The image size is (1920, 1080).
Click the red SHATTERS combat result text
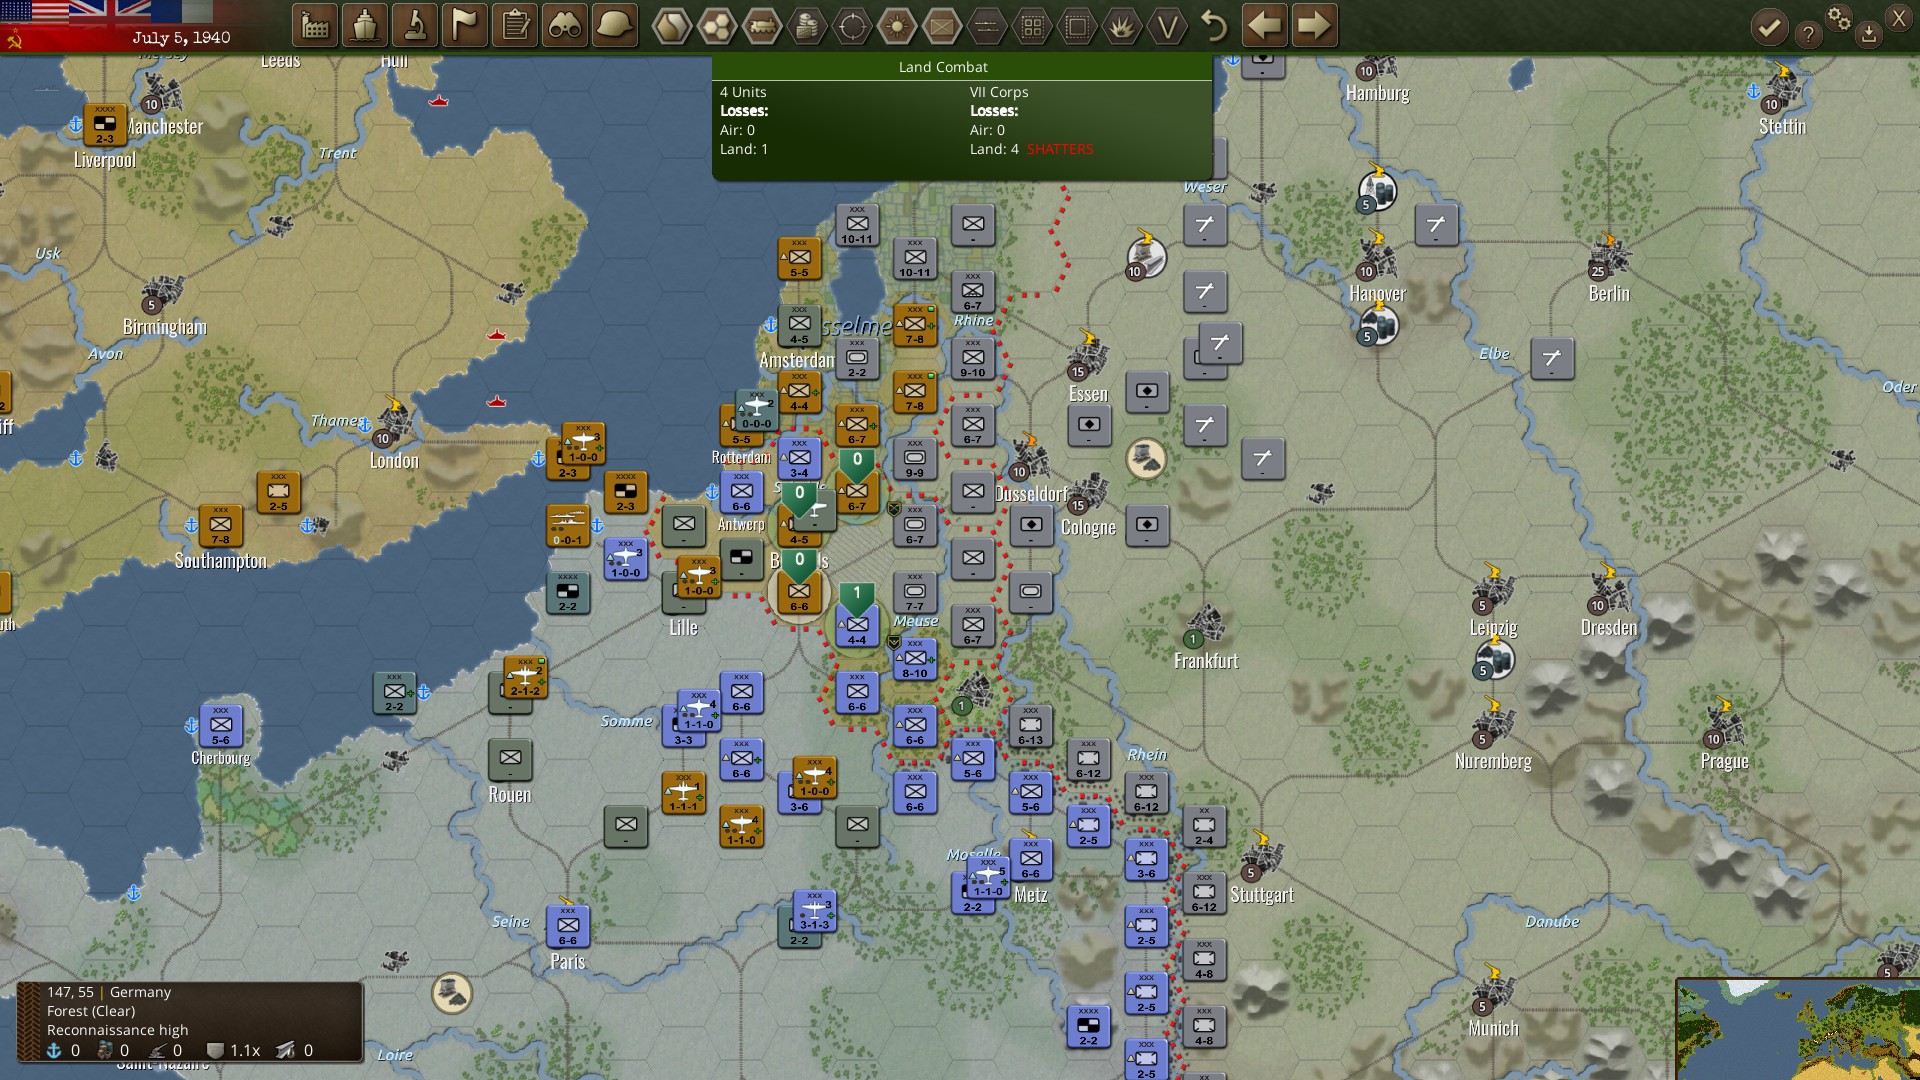pyautogui.click(x=1060, y=149)
